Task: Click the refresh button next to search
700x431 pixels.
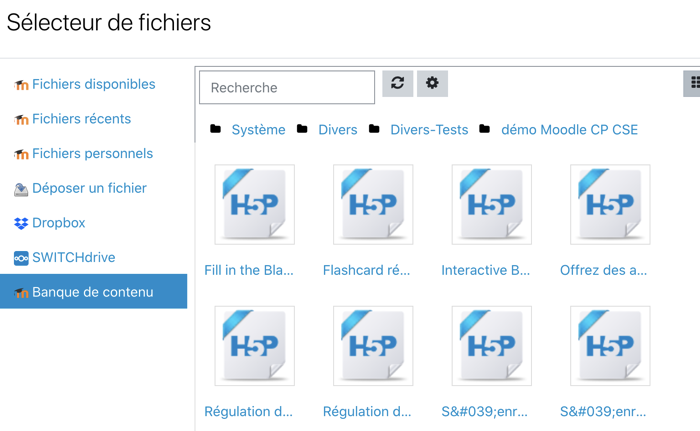Action: click(397, 84)
